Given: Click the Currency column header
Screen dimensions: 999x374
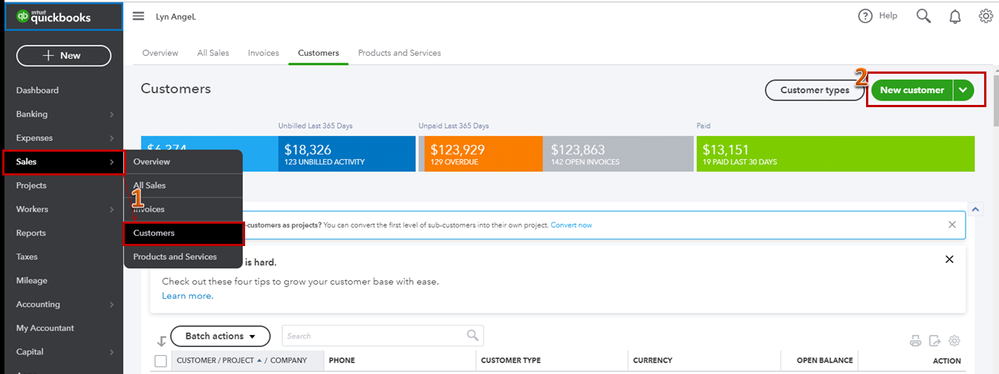Looking at the screenshot, I should [x=652, y=361].
